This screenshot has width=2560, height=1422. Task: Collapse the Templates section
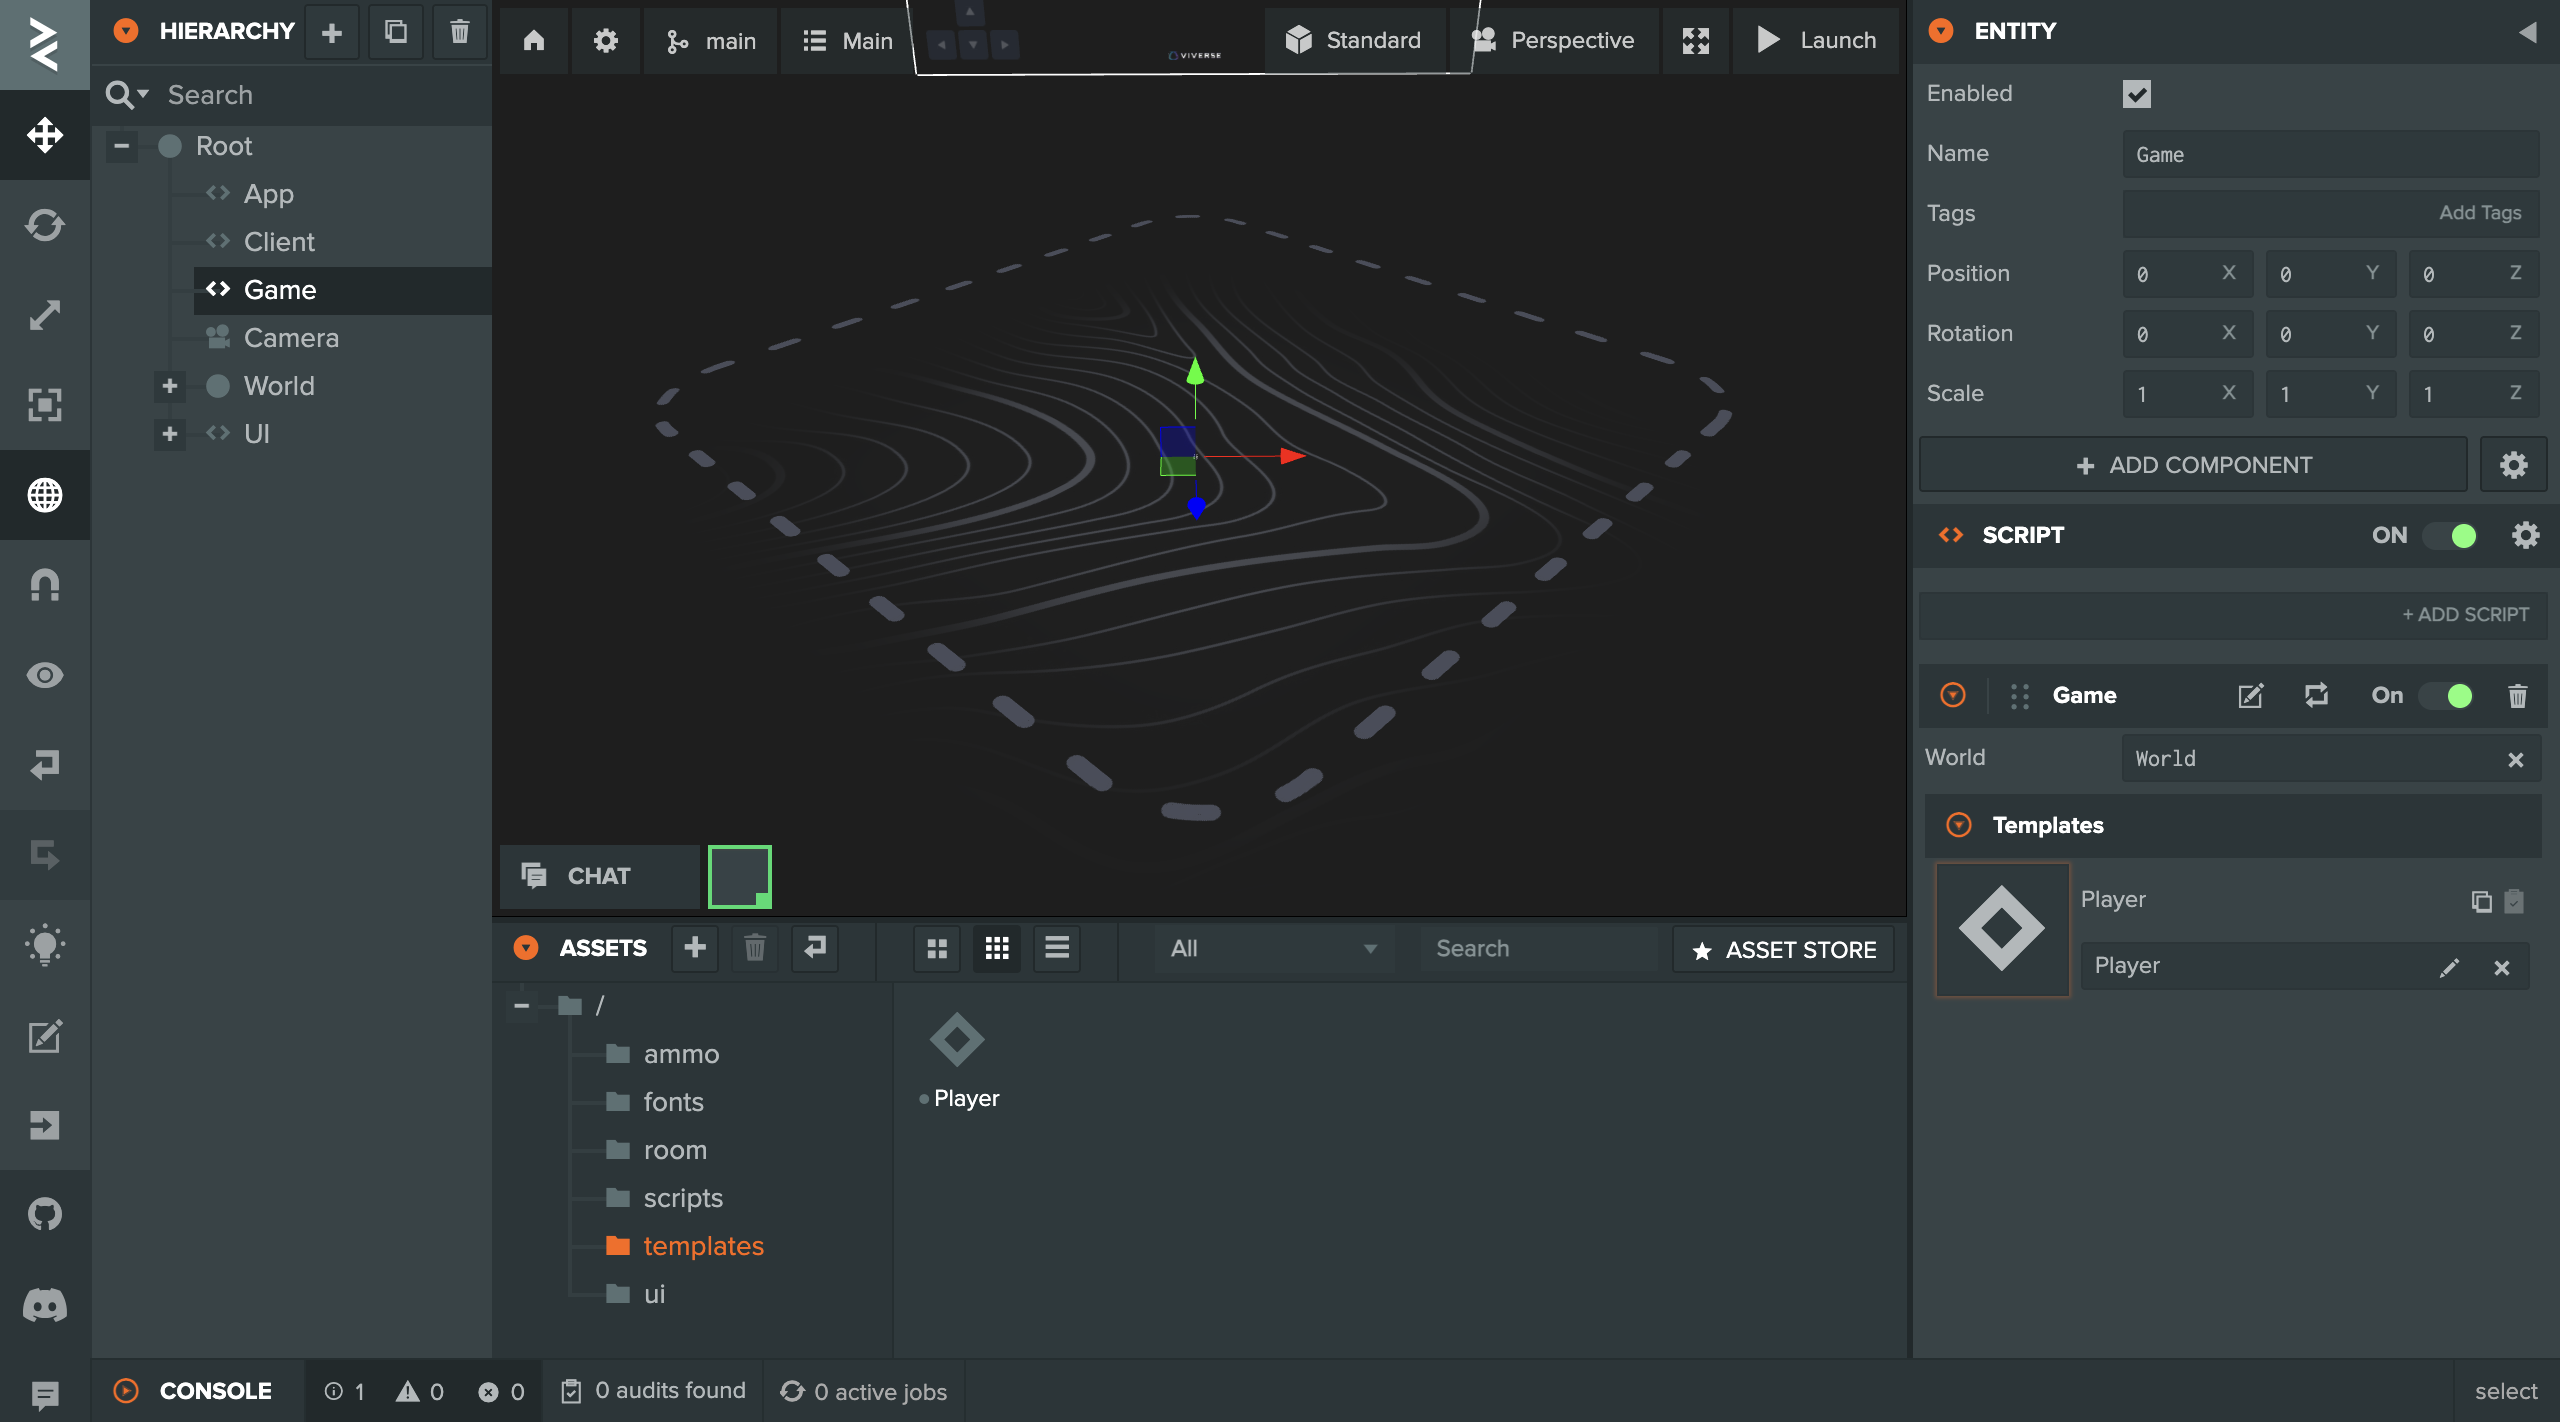coord(1959,825)
